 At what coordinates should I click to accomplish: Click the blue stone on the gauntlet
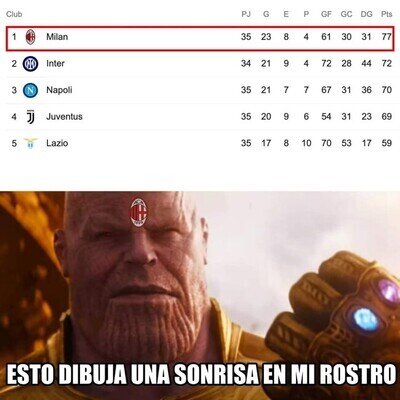coord(366,319)
